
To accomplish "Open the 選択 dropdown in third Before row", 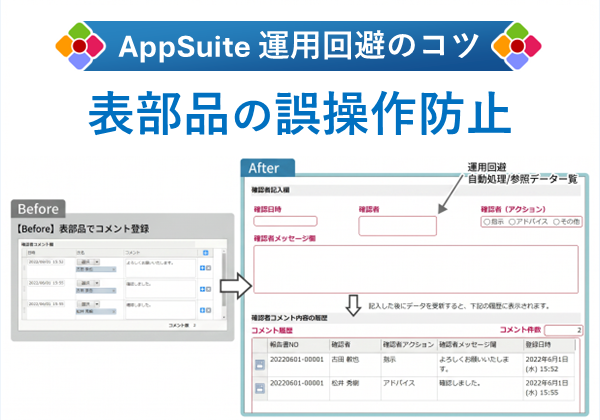I will [88, 304].
